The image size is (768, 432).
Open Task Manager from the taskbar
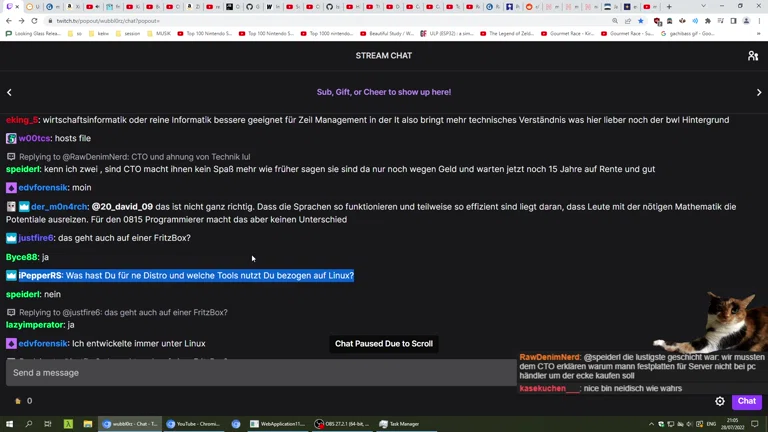400,424
